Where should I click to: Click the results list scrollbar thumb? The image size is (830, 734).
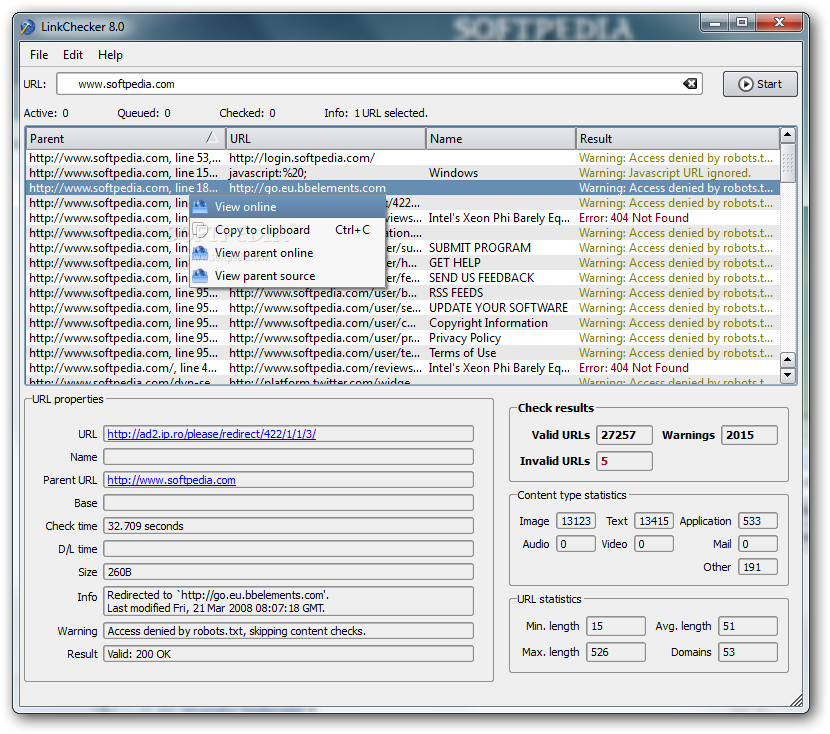788,164
